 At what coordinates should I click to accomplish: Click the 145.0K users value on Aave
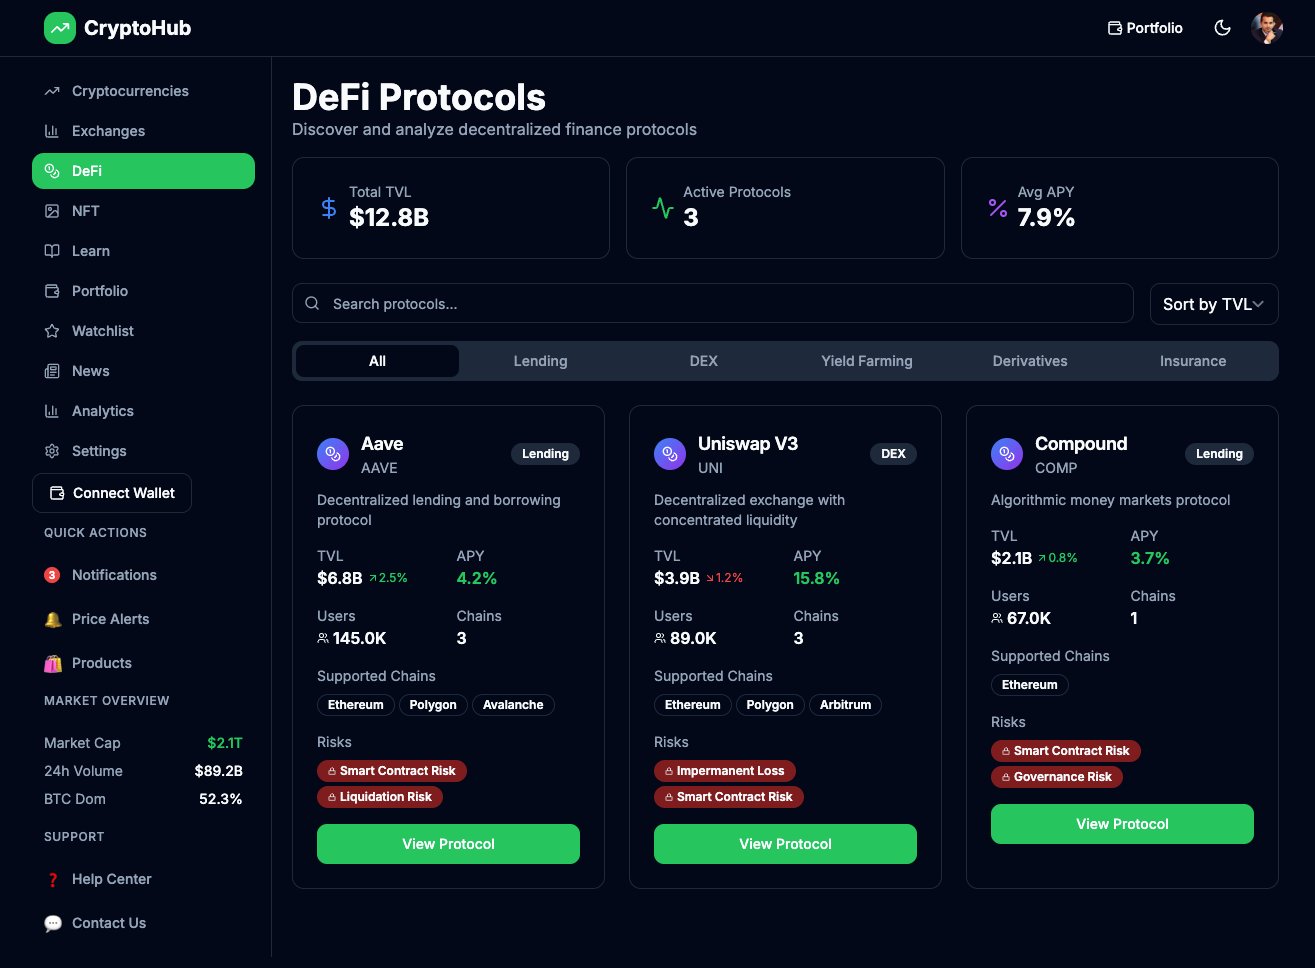[x=359, y=638]
